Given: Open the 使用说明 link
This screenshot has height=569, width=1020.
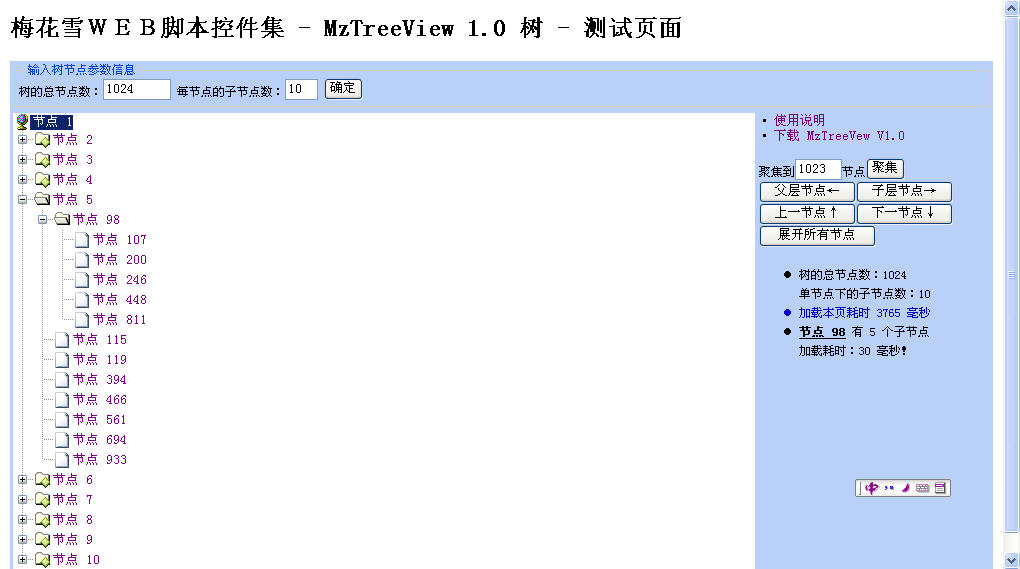Looking at the screenshot, I should [x=799, y=120].
